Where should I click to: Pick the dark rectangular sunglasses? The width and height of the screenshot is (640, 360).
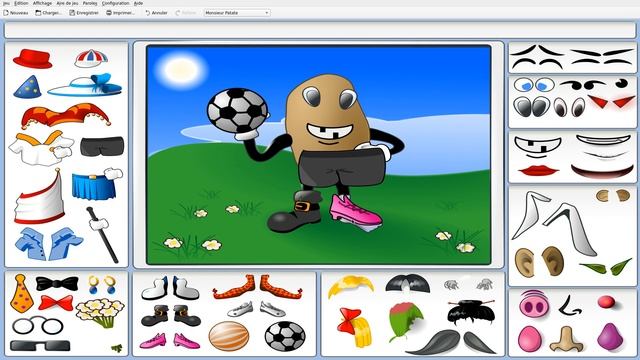(x=40, y=346)
